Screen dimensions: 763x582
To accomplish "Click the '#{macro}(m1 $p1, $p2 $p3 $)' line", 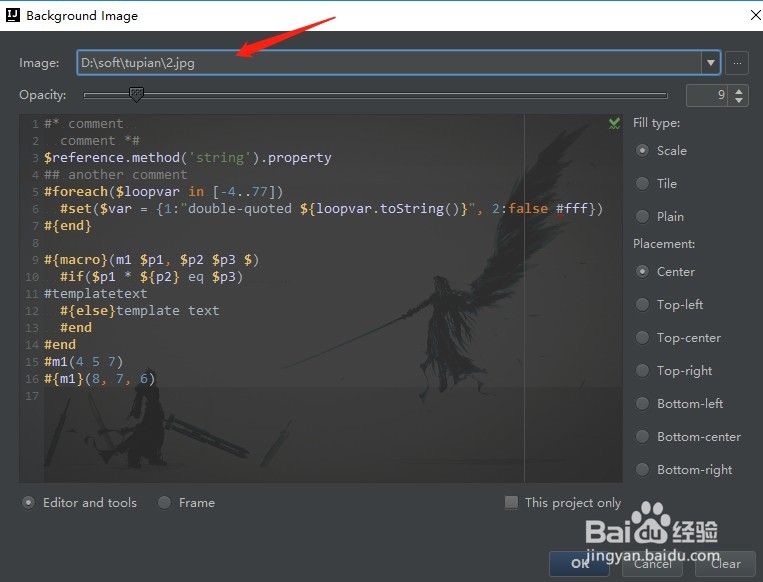I will 151,259.
